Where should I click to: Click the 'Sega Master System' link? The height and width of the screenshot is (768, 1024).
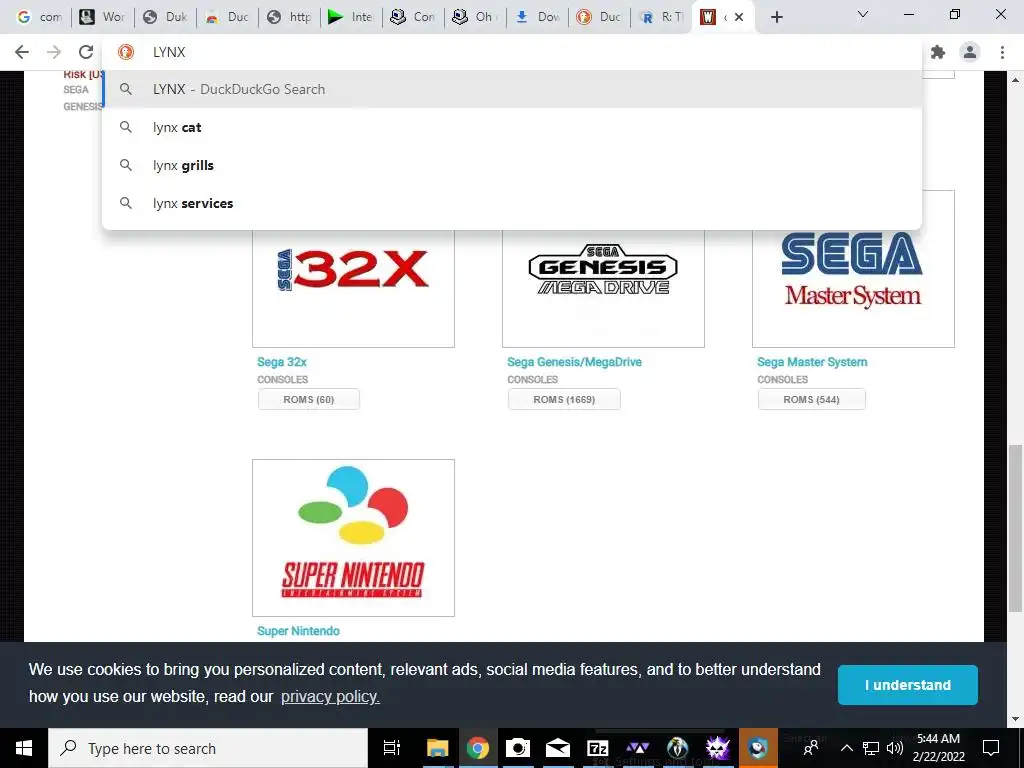812,362
